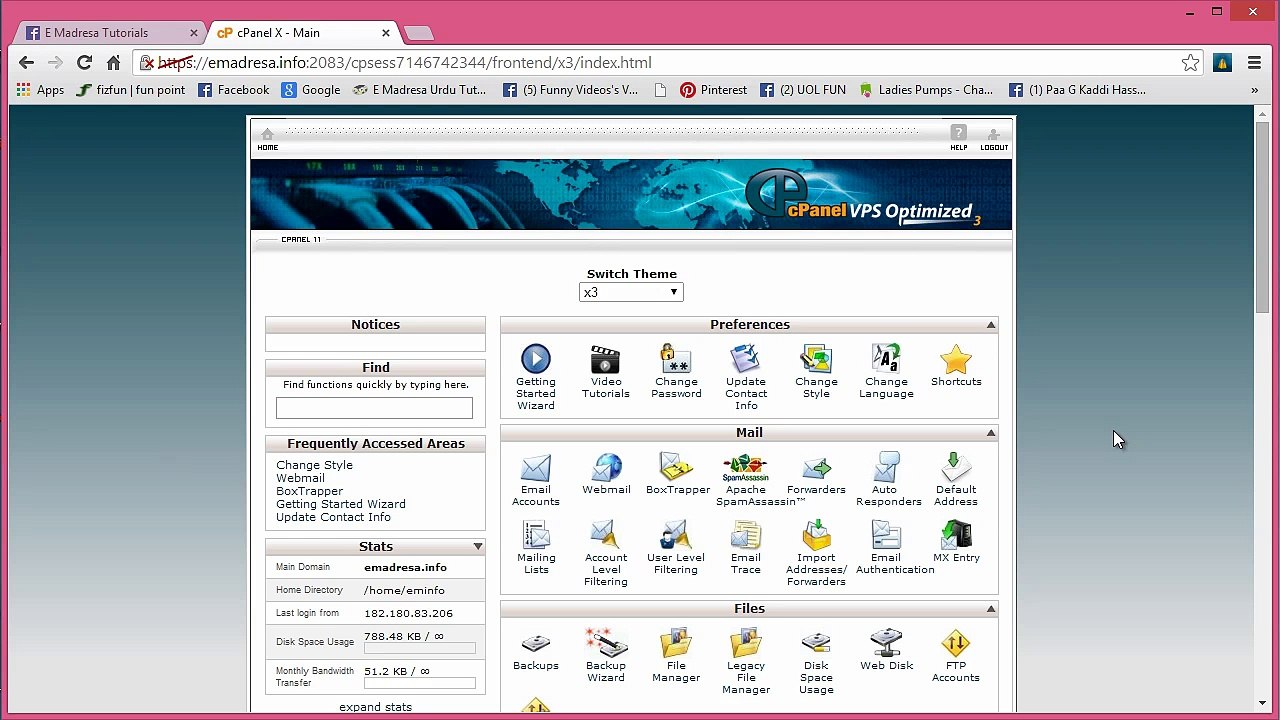
Task: Collapse the Stats panel arrow
Action: pyautogui.click(x=478, y=547)
